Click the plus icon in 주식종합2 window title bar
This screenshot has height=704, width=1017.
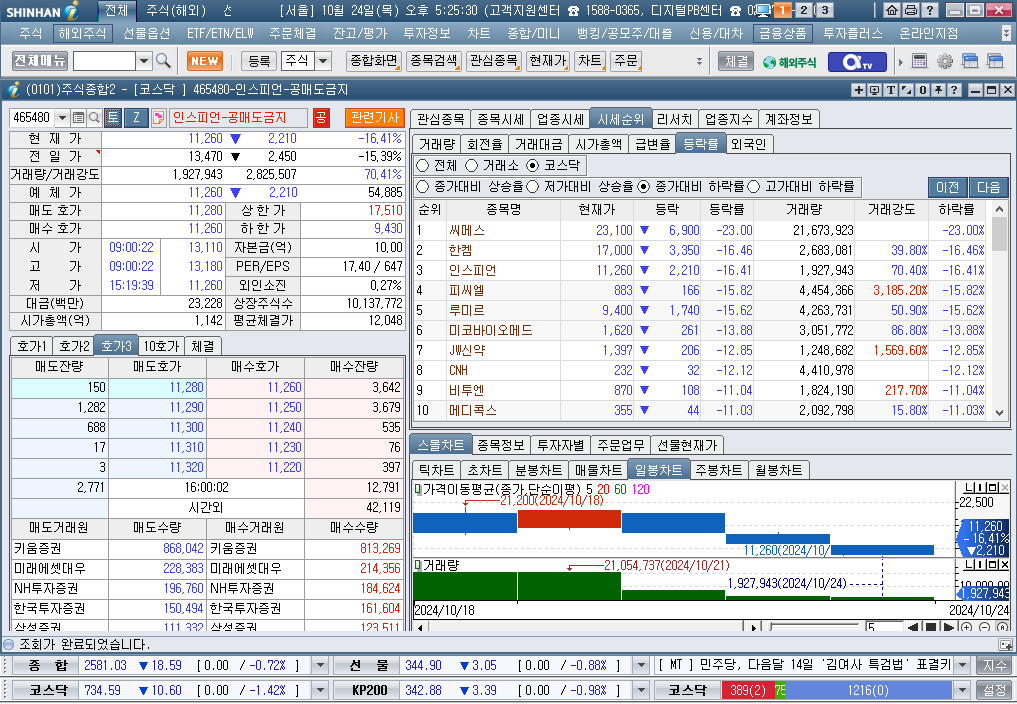coord(858,90)
